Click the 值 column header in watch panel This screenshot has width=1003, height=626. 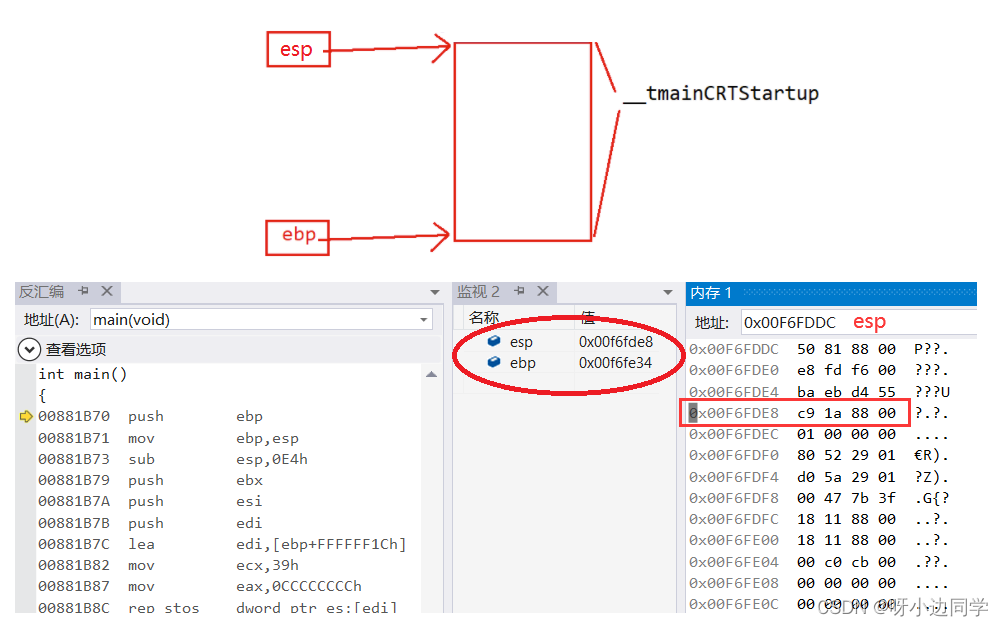coord(588,317)
